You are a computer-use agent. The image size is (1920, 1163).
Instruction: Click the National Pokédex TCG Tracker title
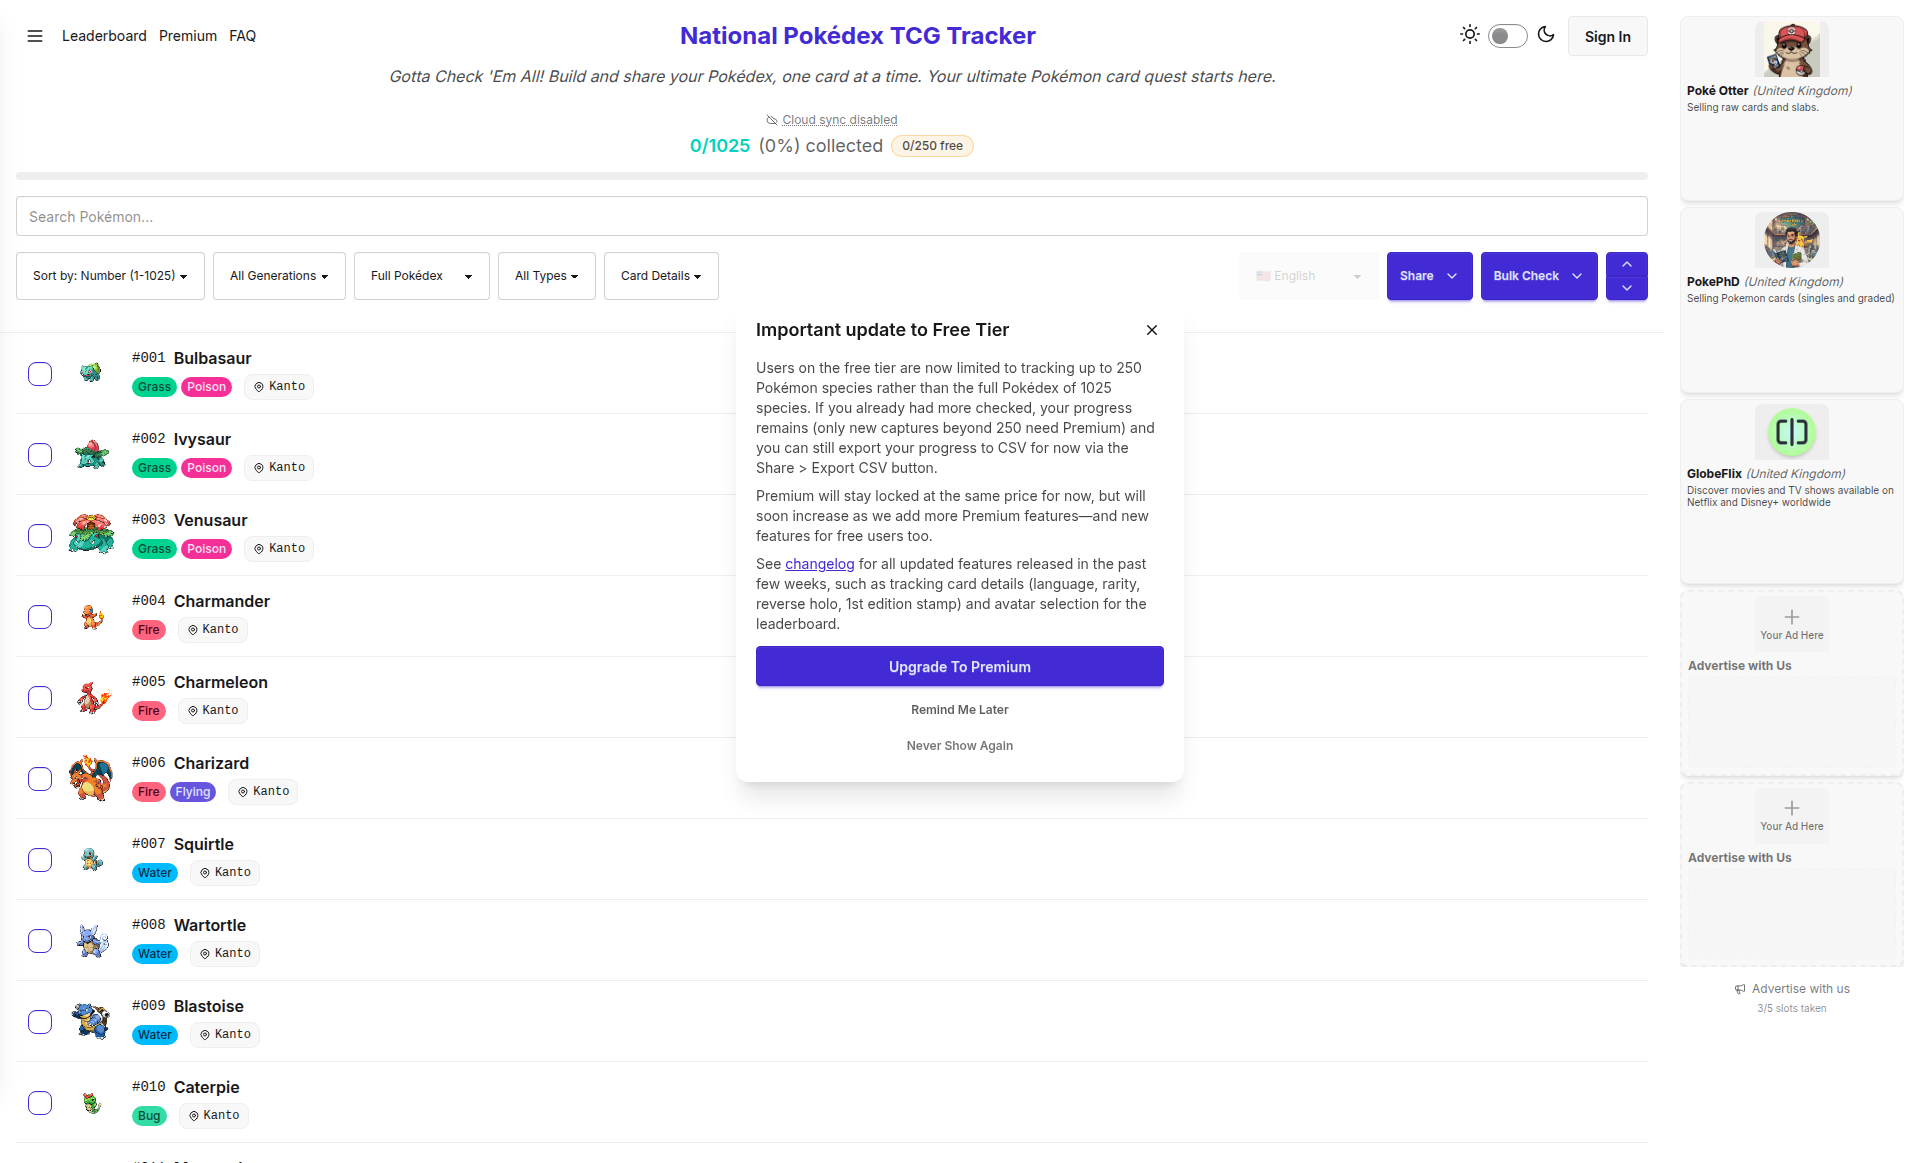pos(858,36)
